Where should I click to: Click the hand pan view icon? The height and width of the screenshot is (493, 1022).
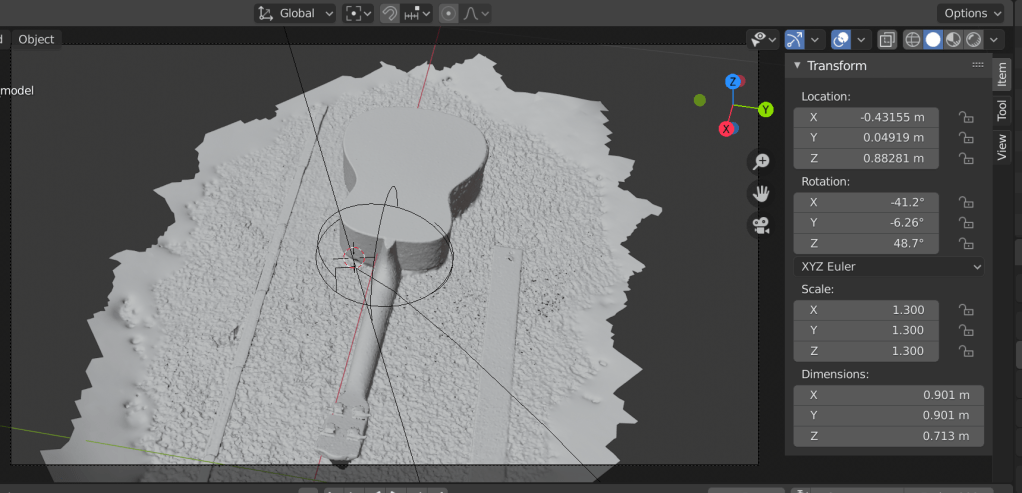point(761,193)
